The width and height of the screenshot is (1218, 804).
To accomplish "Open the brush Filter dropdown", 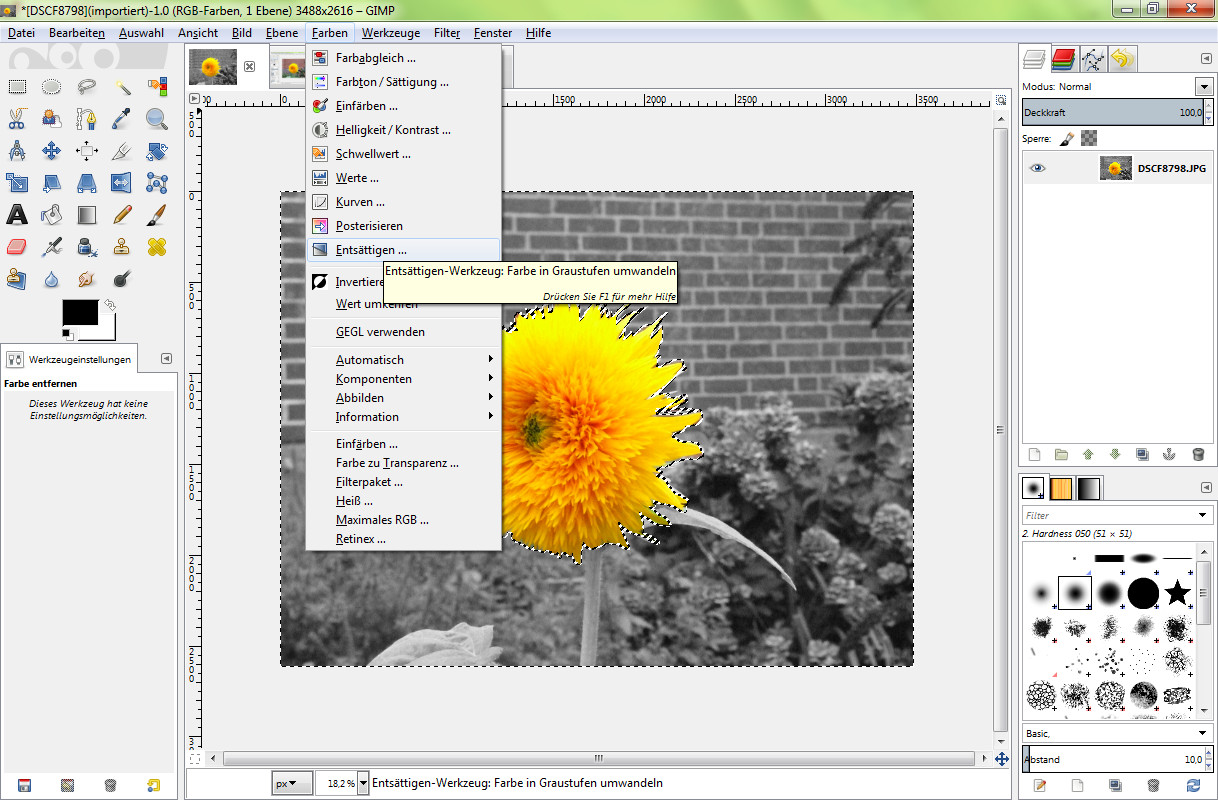I will coord(1200,513).
